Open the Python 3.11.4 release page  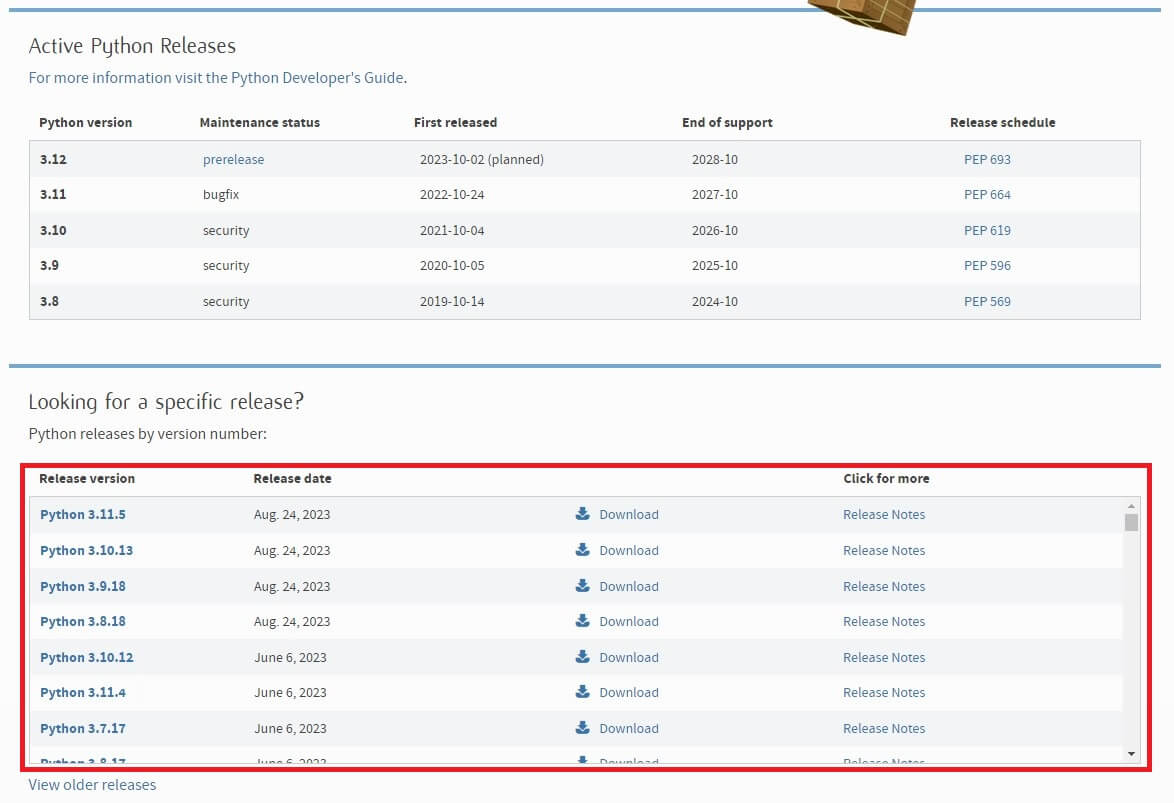click(82, 693)
